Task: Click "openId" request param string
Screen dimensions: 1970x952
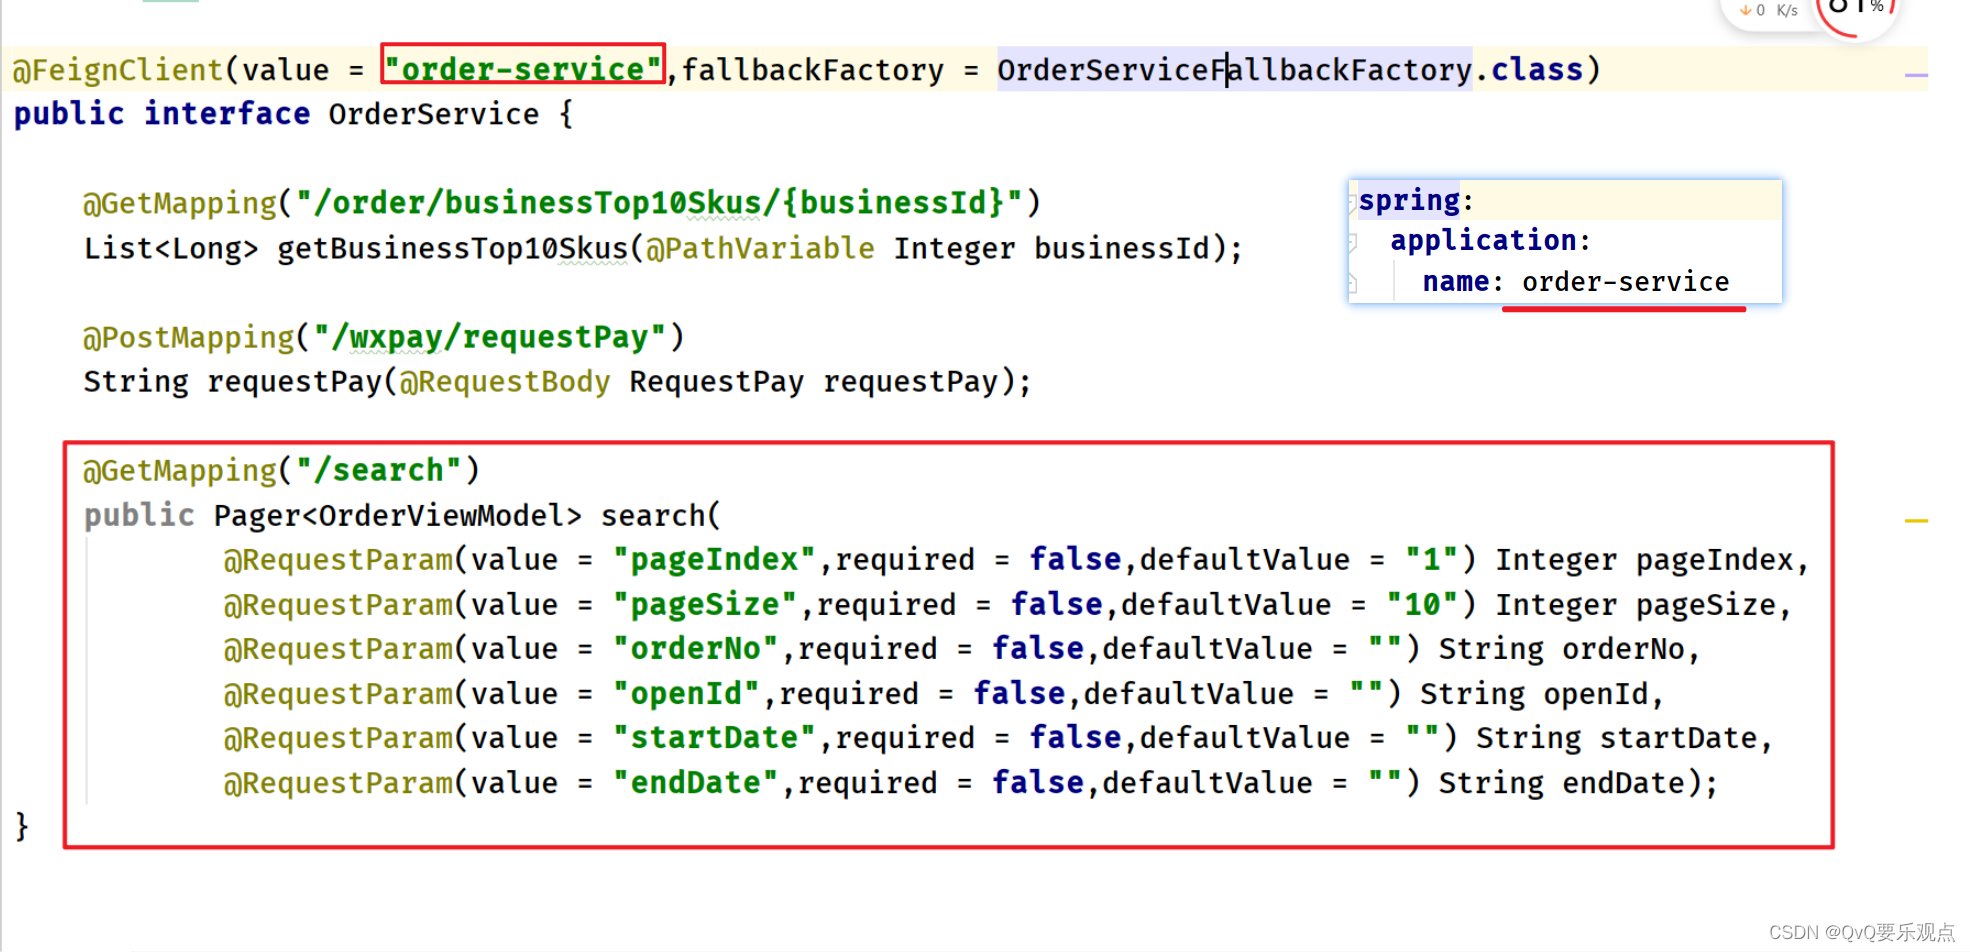Action: click(687, 694)
